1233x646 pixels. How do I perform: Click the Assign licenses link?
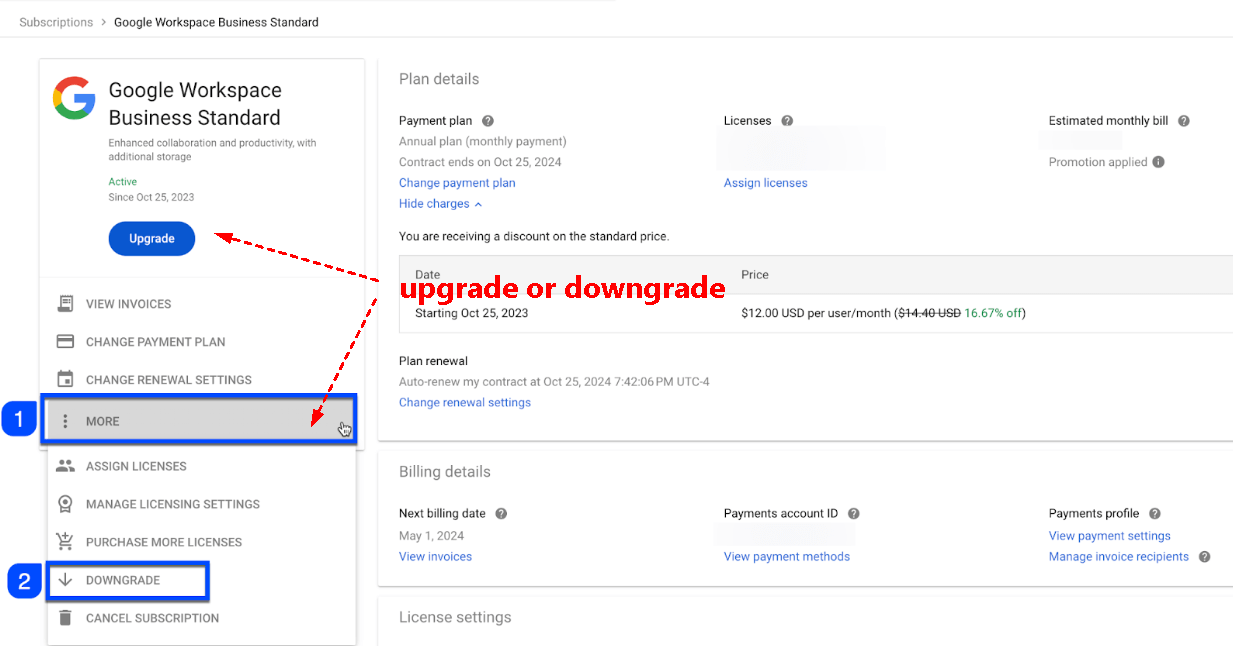pos(765,183)
